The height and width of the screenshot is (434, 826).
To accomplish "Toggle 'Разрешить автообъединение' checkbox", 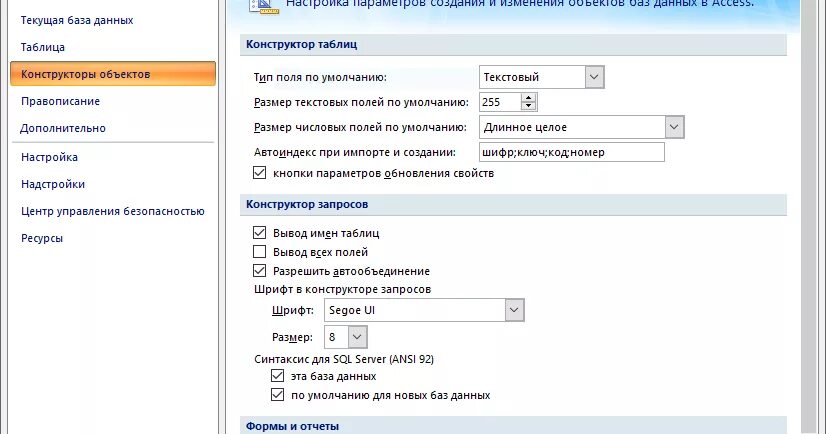I will pyautogui.click(x=259, y=271).
